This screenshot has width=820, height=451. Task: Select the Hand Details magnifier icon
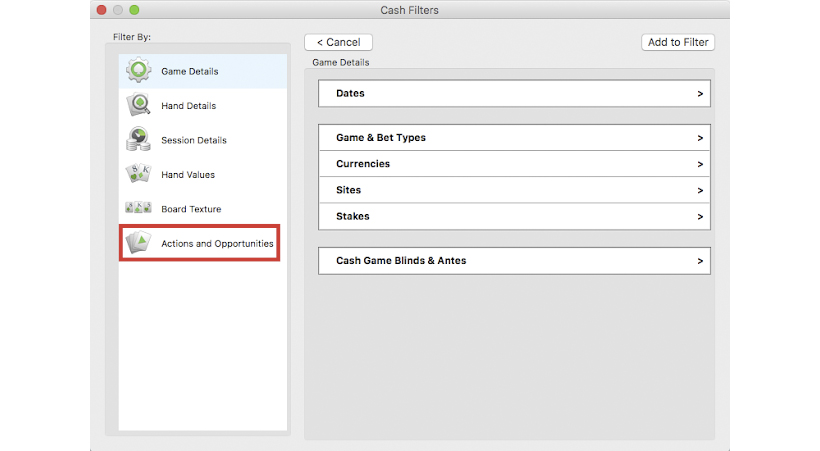click(x=139, y=105)
